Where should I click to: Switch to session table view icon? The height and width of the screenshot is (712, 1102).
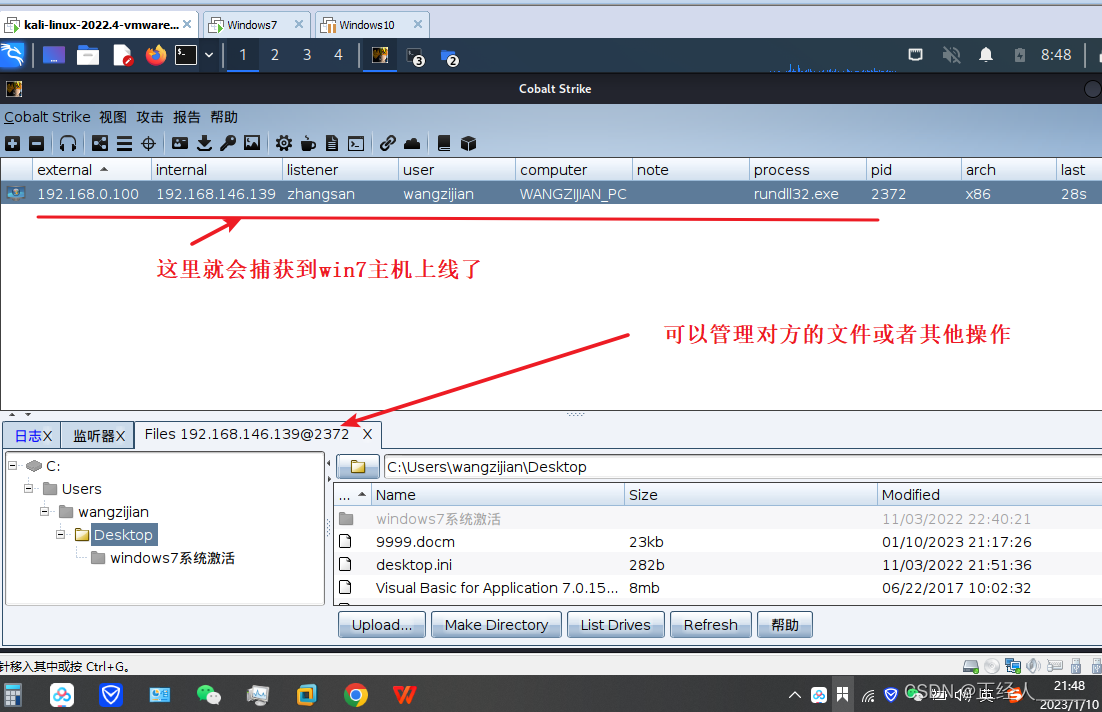tap(124, 144)
